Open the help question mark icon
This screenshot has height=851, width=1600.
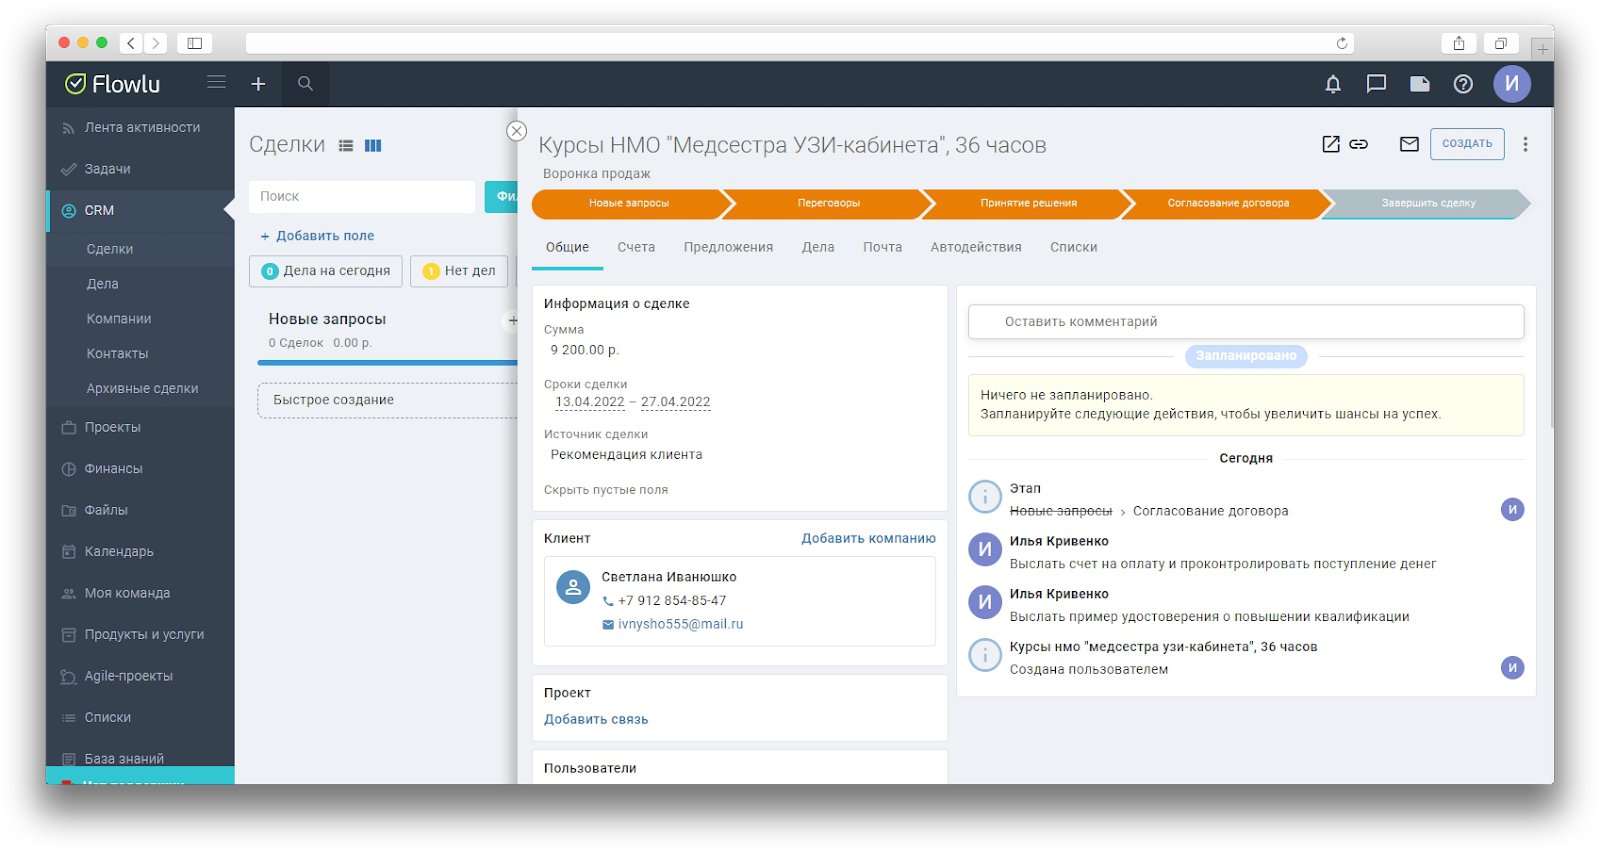click(1463, 84)
